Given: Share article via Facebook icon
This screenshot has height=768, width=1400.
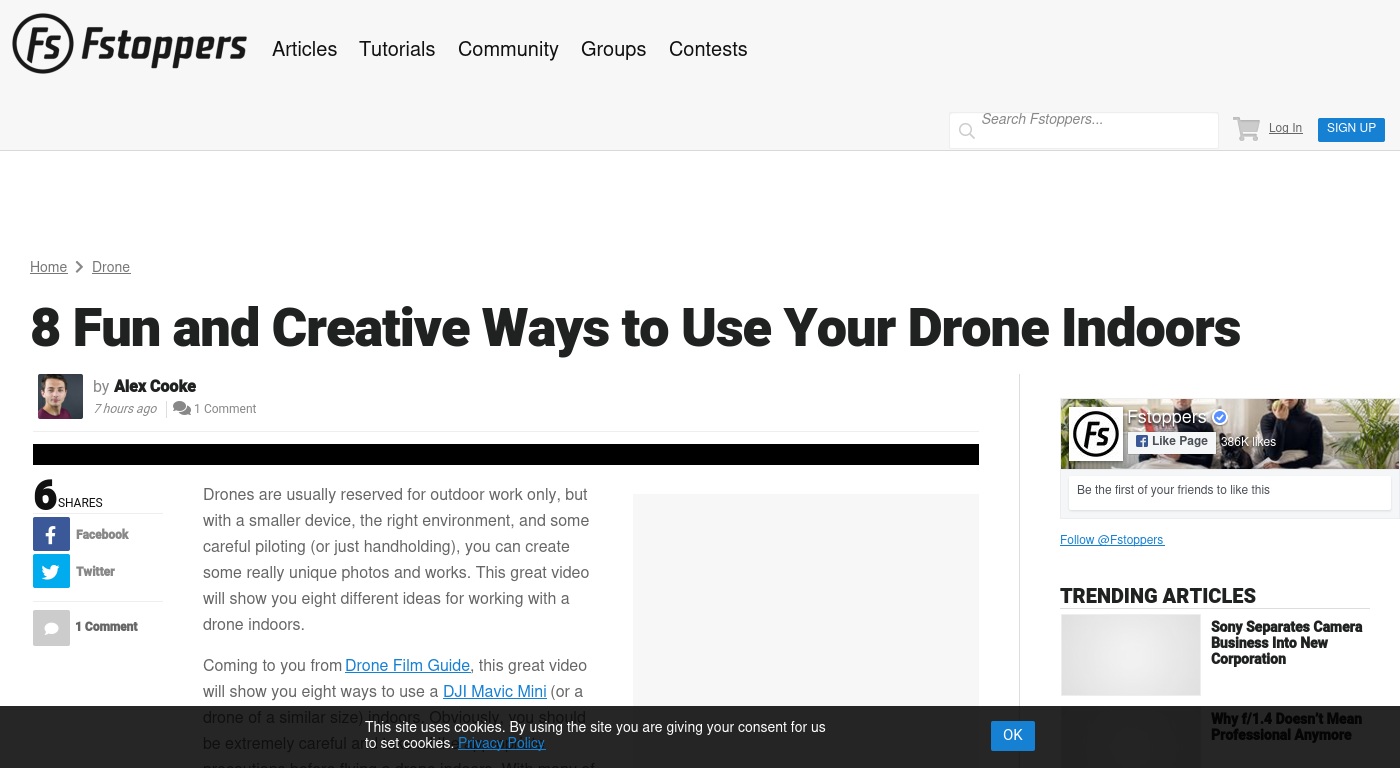Looking at the screenshot, I should tap(51, 534).
